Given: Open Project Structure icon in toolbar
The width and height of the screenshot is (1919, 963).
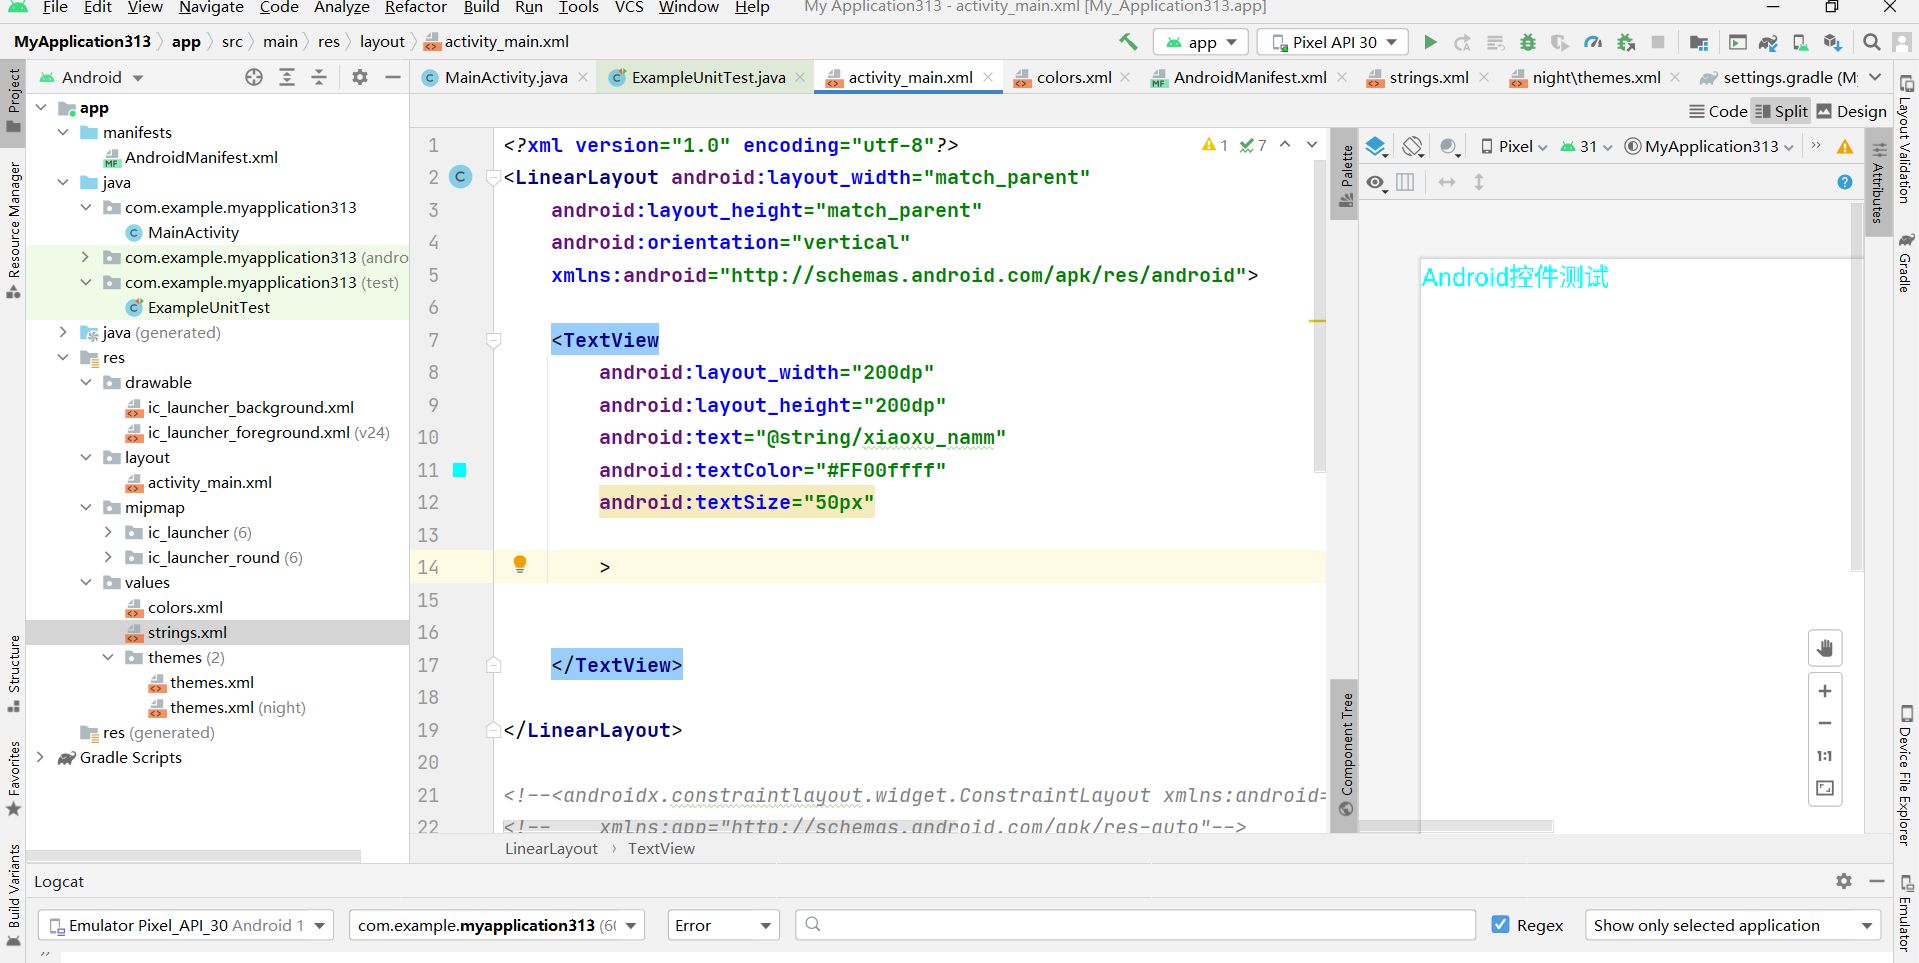Looking at the screenshot, I should coord(1698,42).
